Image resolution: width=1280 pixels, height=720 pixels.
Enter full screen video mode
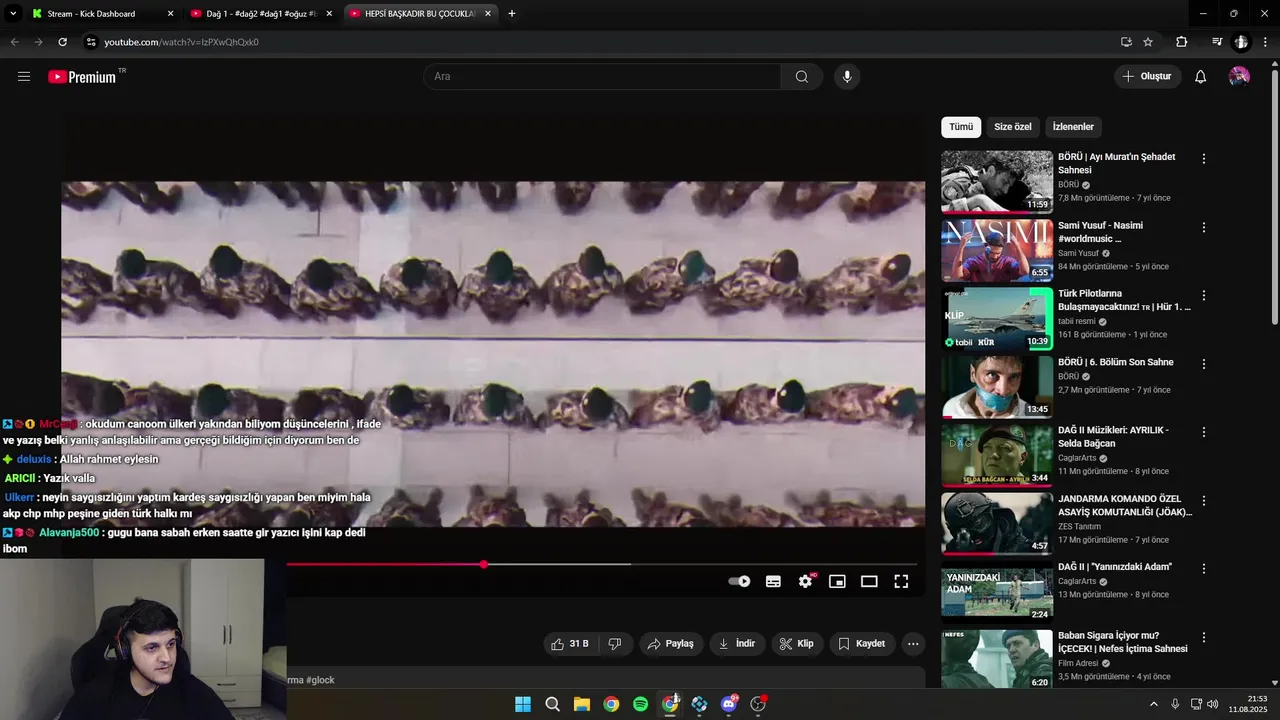click(x=901, y=581)
